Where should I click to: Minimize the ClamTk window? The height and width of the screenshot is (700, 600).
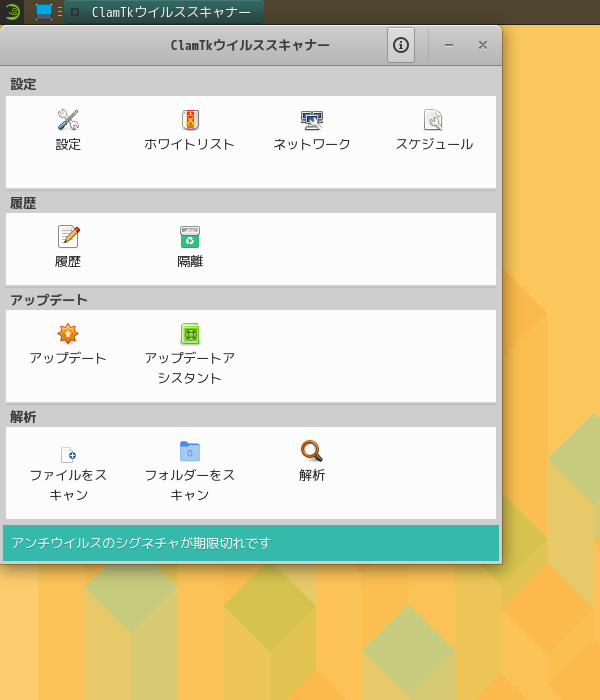(x=449, y=45)
